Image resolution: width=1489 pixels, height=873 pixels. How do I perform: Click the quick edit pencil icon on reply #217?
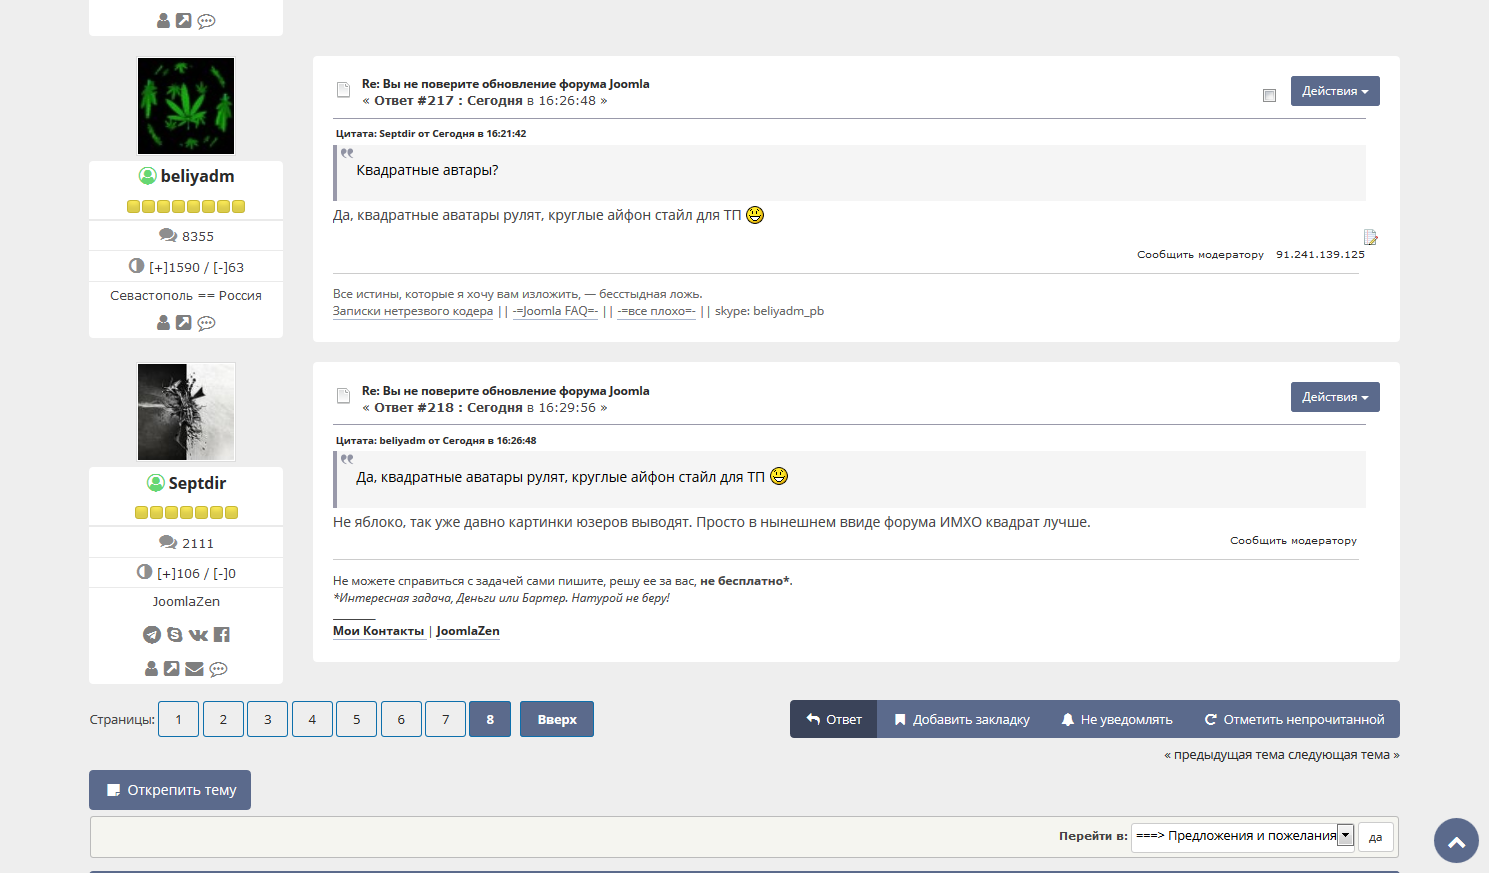click(1370, 237)
